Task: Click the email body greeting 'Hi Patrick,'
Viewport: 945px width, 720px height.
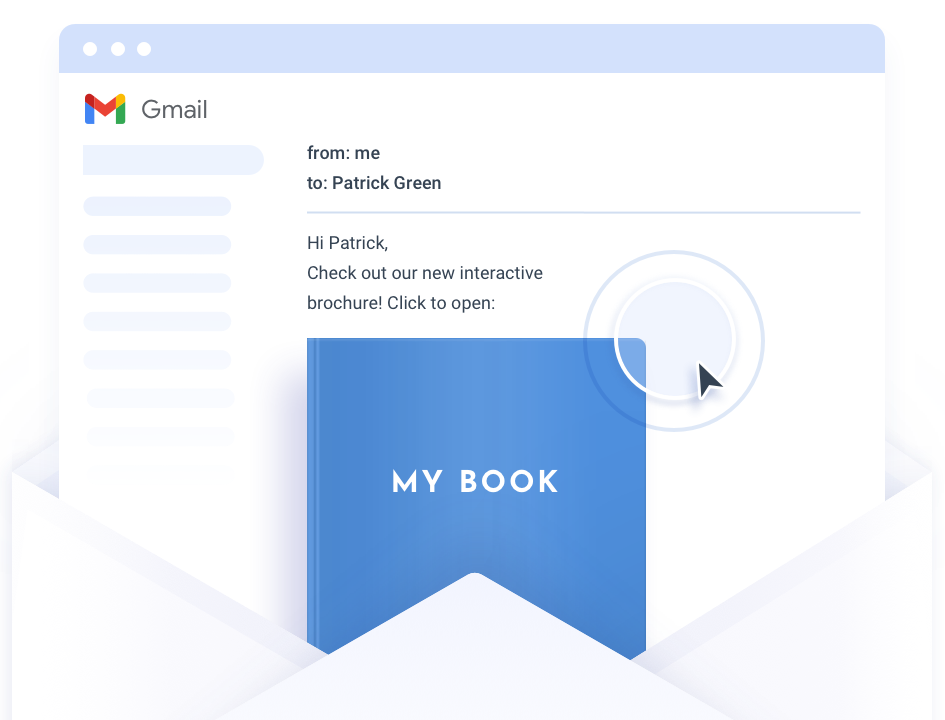Action: [x=347, y=242]
